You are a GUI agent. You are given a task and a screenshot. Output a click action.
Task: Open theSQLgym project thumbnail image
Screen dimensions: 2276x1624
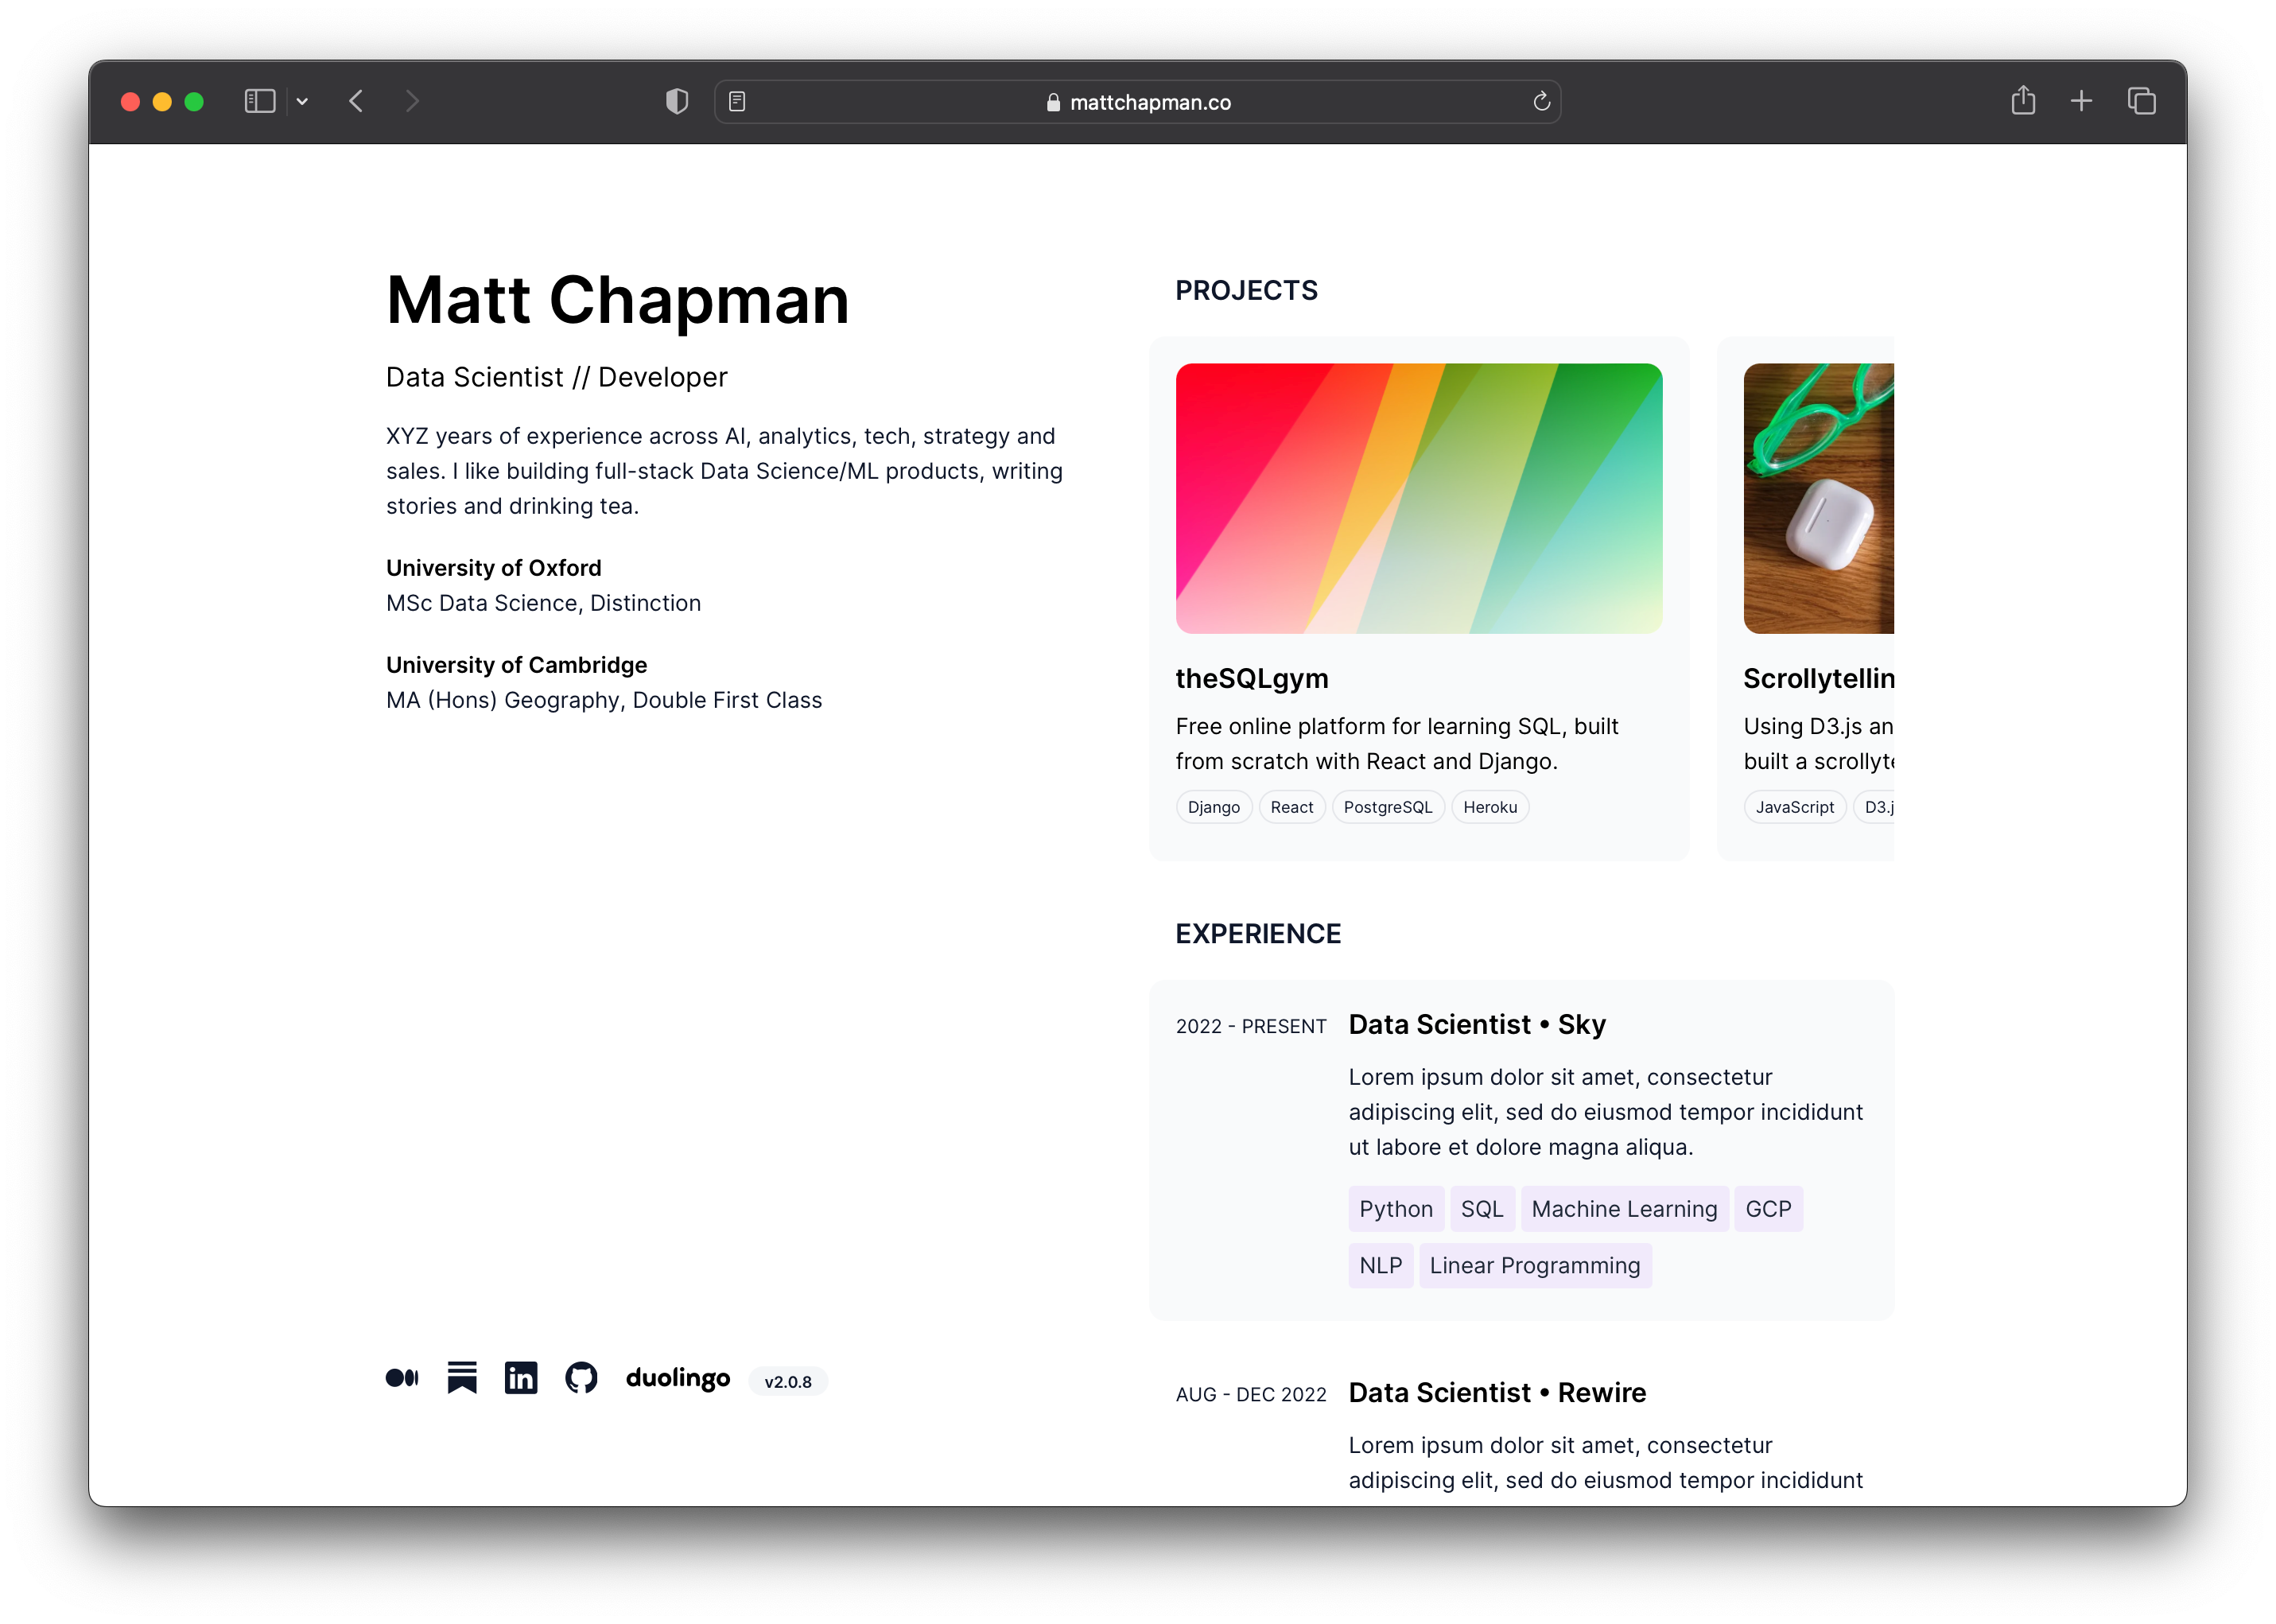pos(1418,498)
